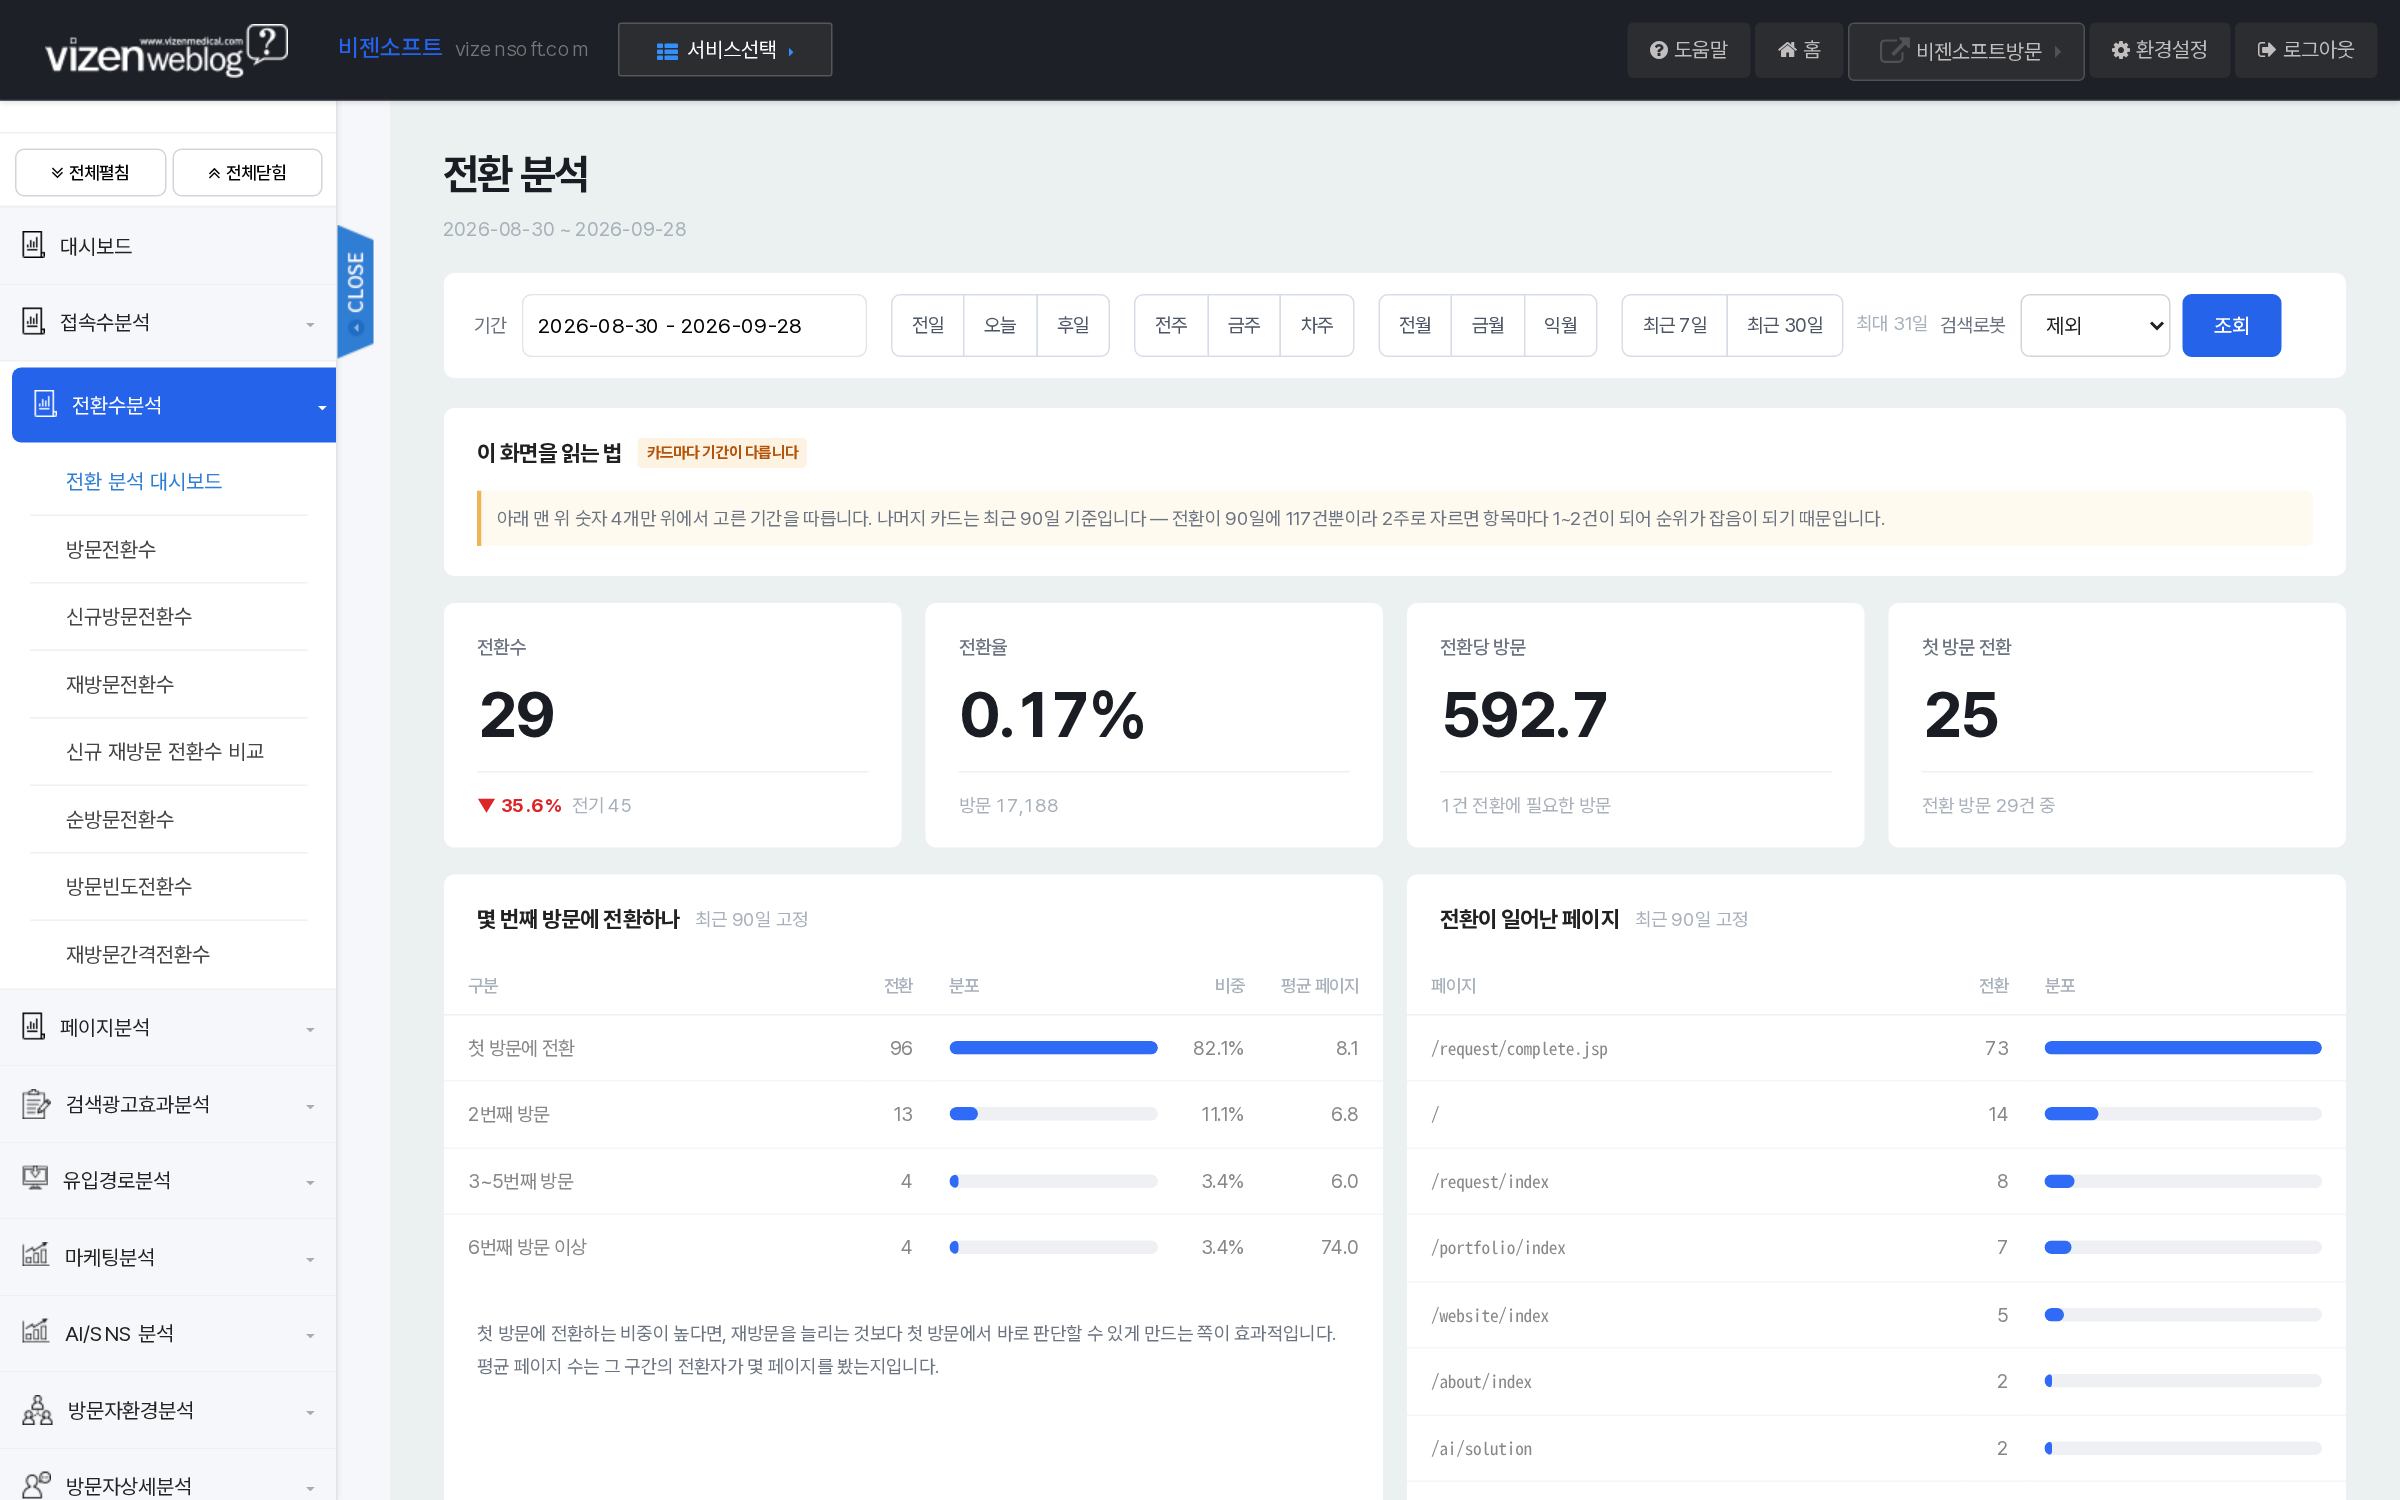
Task: Open 신규 재방문 전환수 비교 item
Action: tap(165, 751)
